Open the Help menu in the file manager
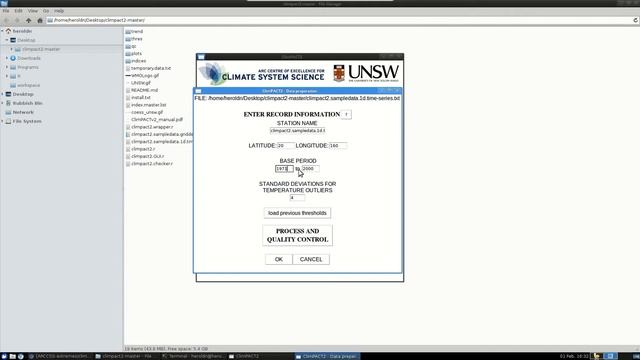Viewport: 640px width, 360px height. (x=59, y=11)
